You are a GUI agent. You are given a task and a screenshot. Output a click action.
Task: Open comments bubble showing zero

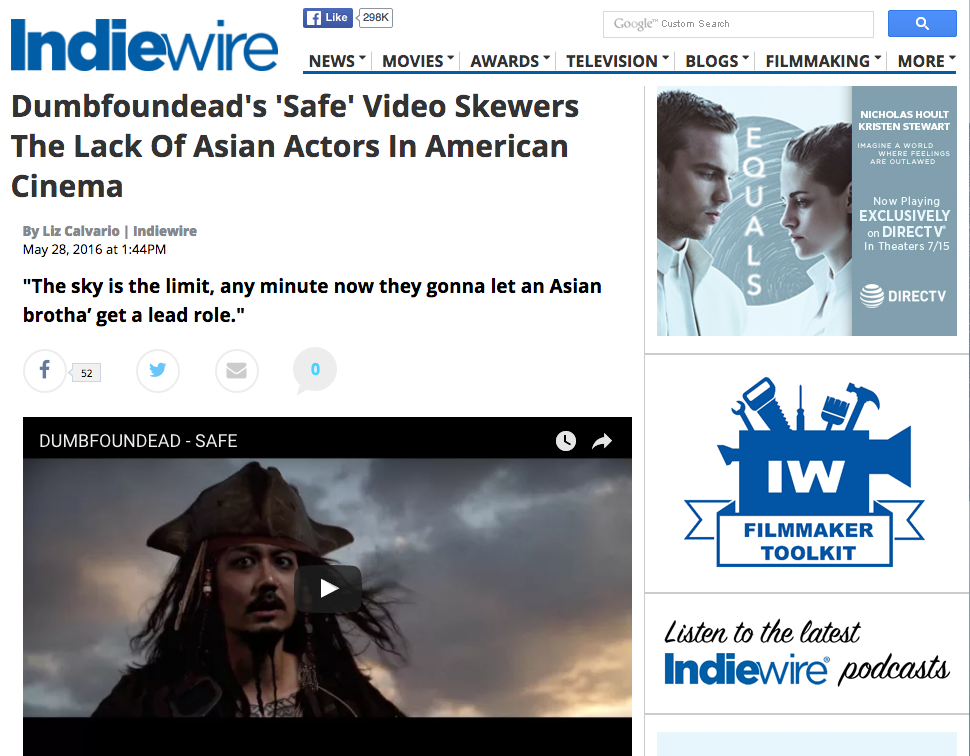click(x=315, y=370)
